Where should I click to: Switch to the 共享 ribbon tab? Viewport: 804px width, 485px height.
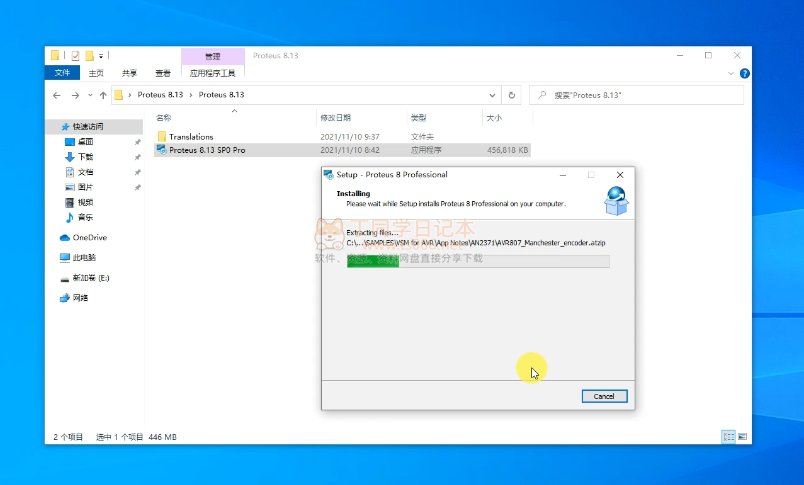click(129, 73)
